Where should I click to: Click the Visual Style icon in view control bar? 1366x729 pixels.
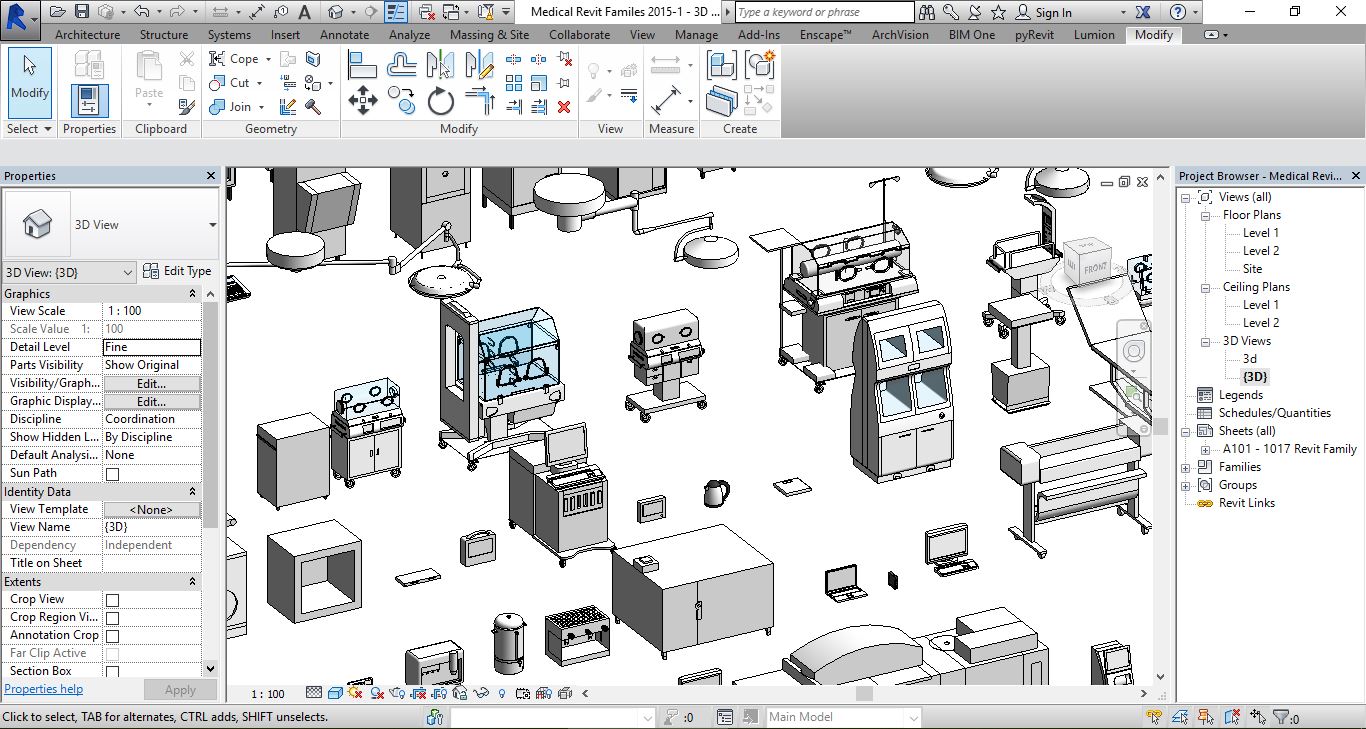335,693
